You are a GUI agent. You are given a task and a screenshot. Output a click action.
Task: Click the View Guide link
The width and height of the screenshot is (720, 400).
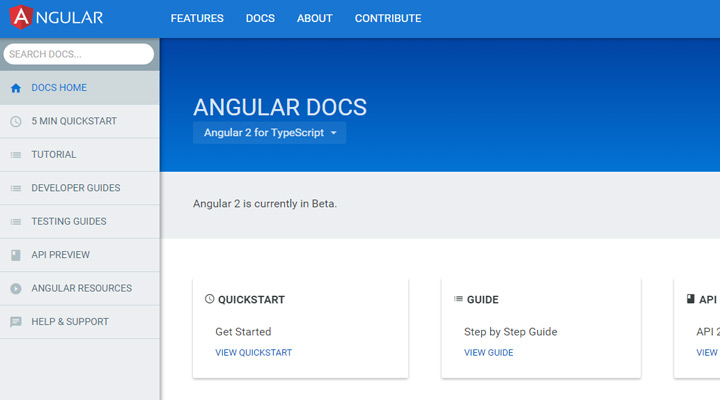(489, 353)
